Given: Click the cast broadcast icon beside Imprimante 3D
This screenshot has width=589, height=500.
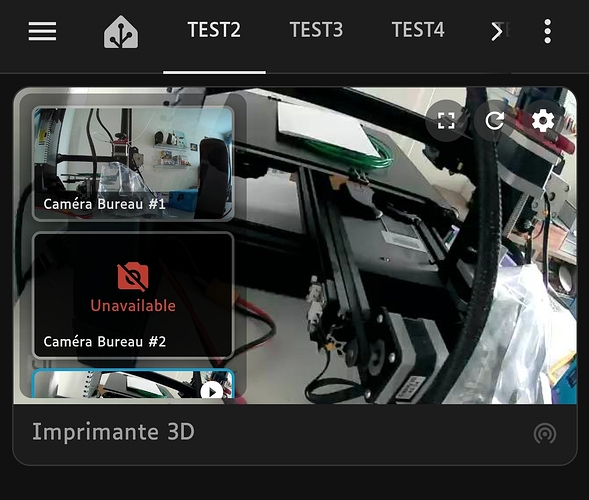Looking at the screenshot, I should click(x=545, y=433).
